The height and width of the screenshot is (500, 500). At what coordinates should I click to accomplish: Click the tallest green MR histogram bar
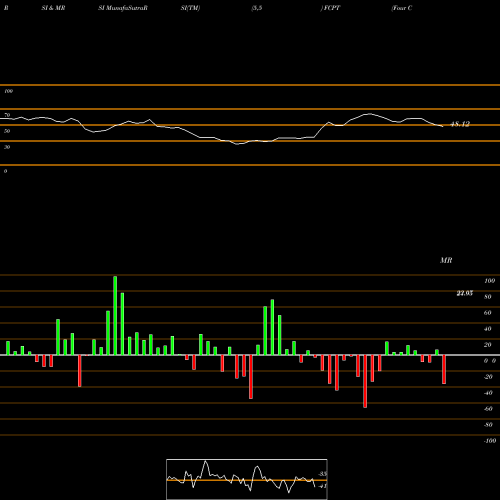point(115,315)
